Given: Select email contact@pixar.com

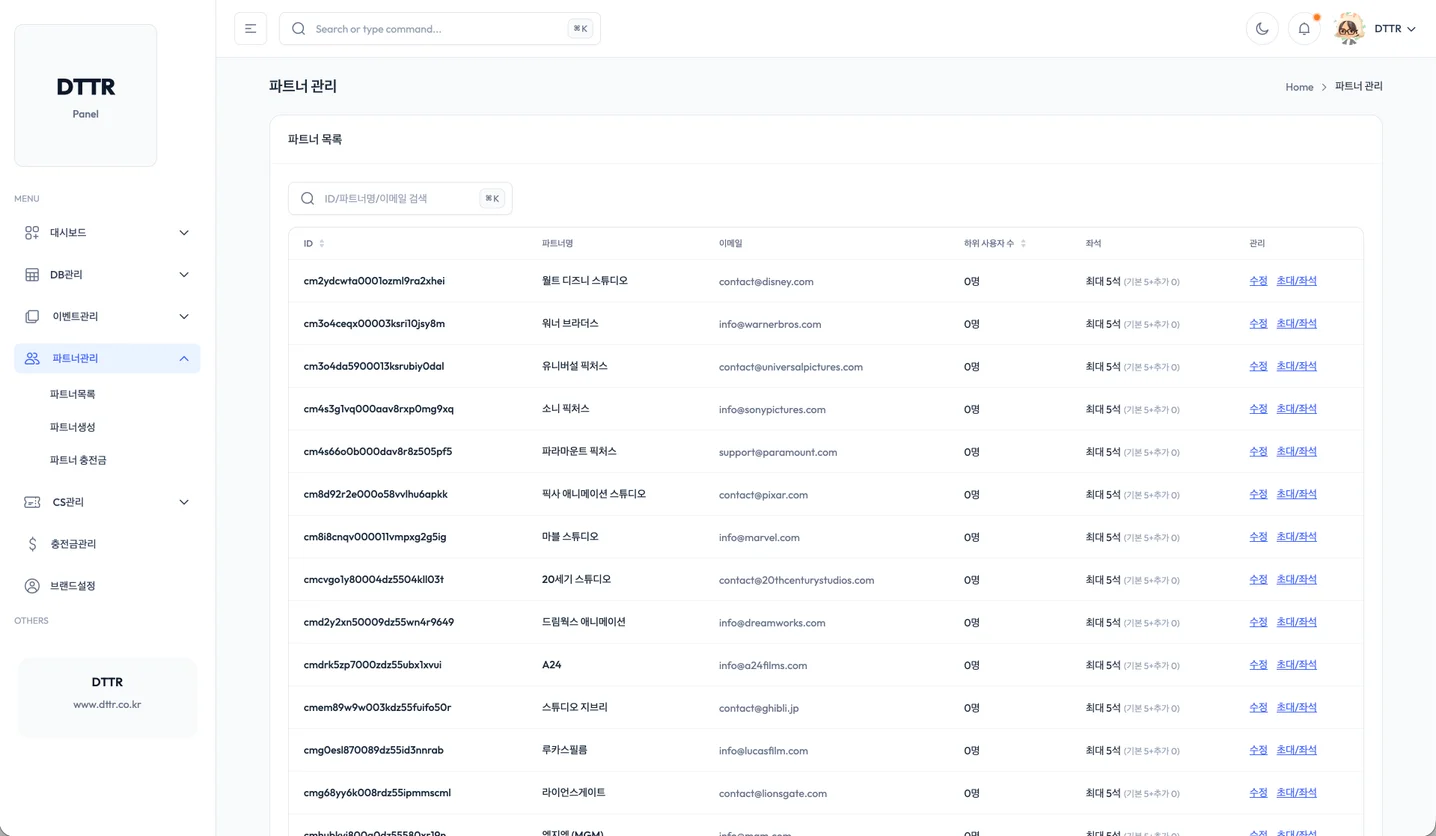Looking at the screenshot, I should coord(763,495).
